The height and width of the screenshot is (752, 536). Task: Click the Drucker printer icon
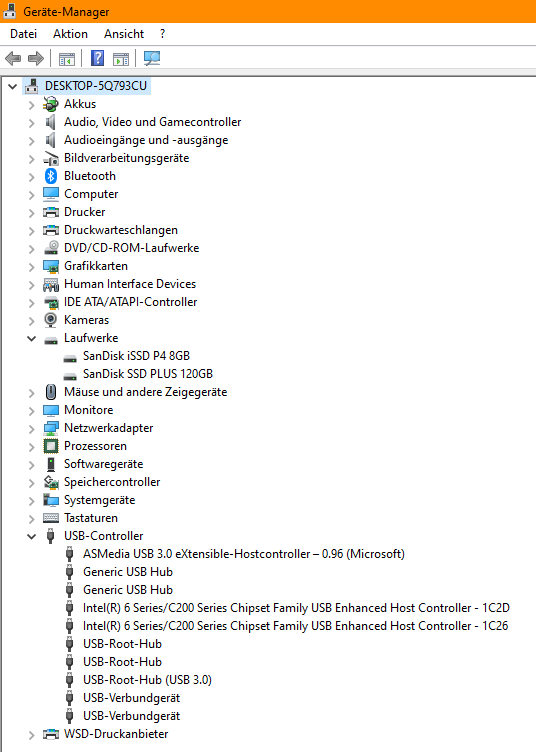pyautogui.click(x=51, y=212)
